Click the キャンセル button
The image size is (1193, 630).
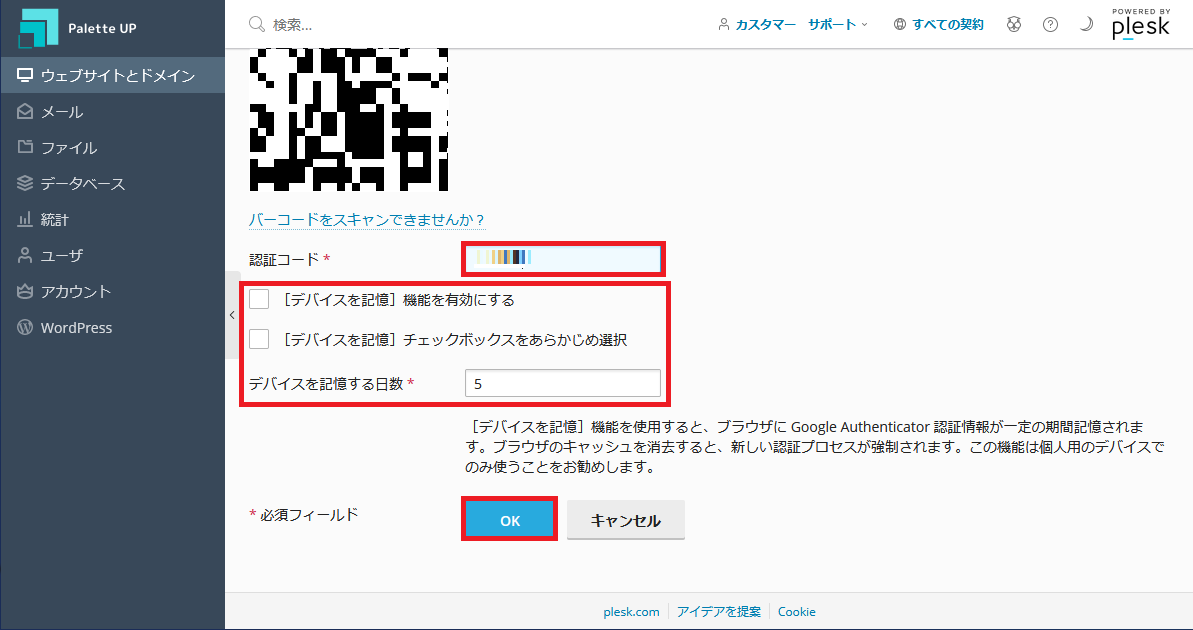point(625,520)
